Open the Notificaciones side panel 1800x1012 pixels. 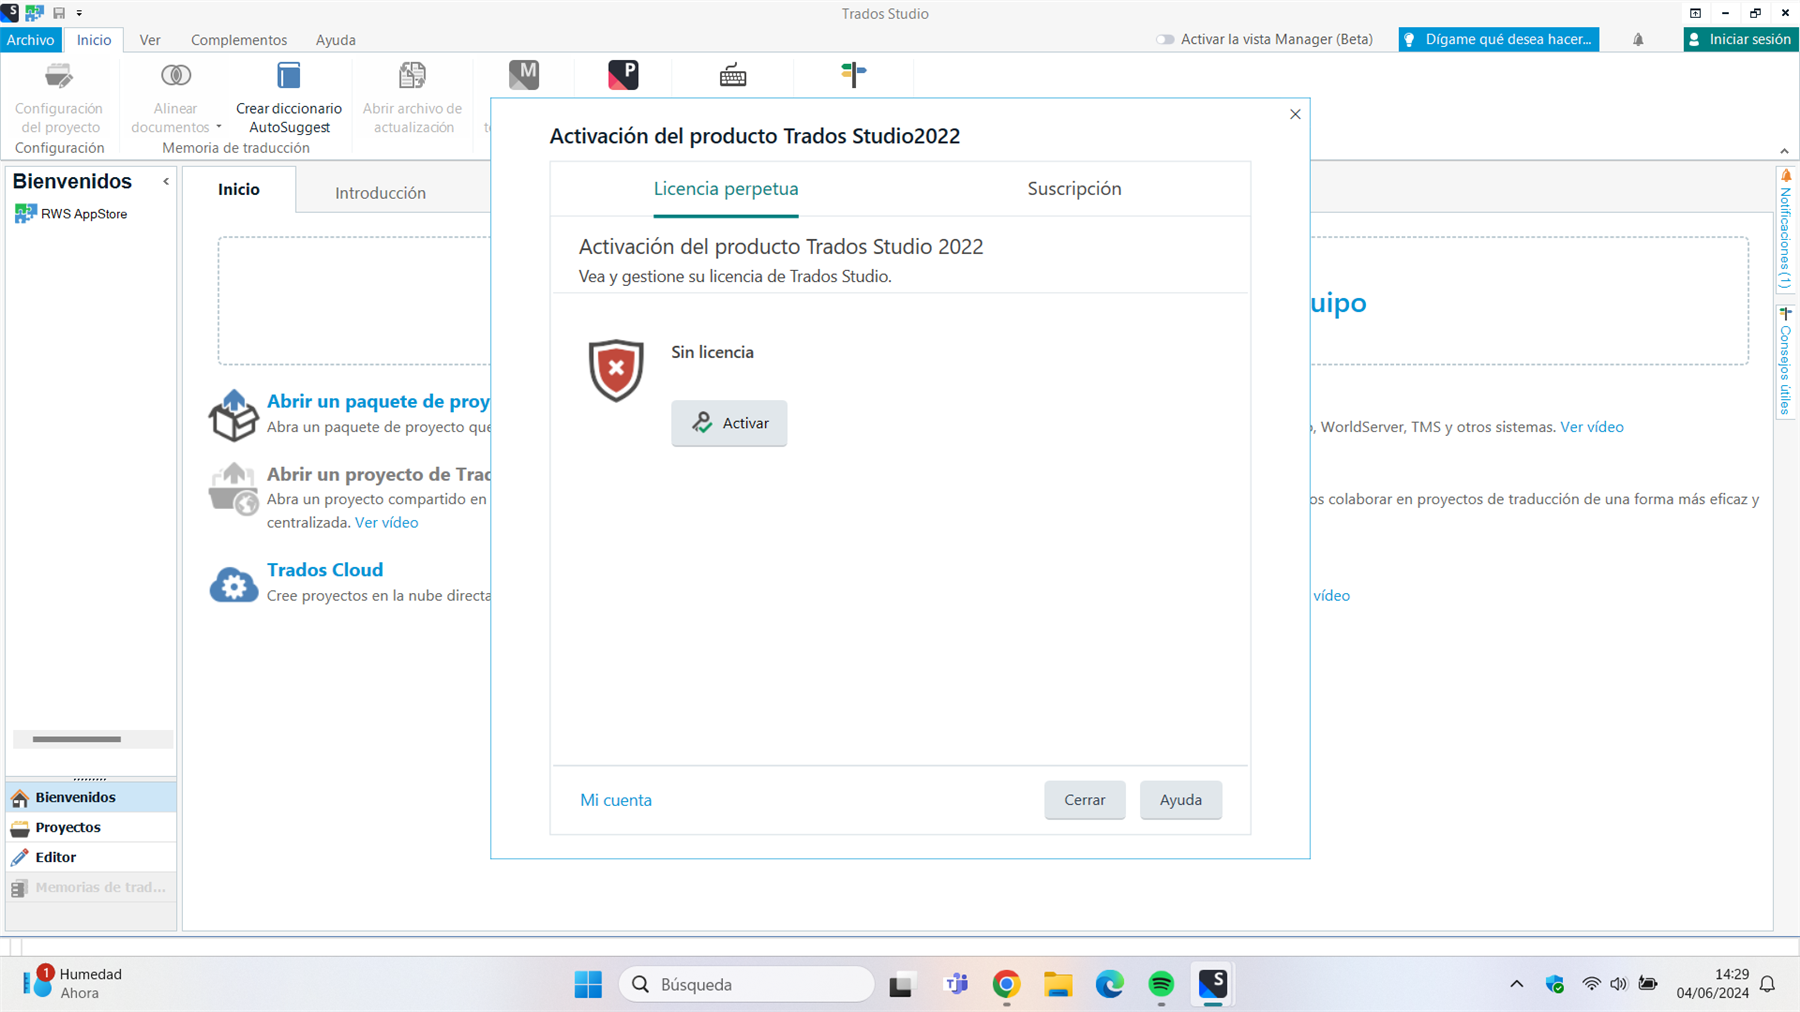point(1785,231)
